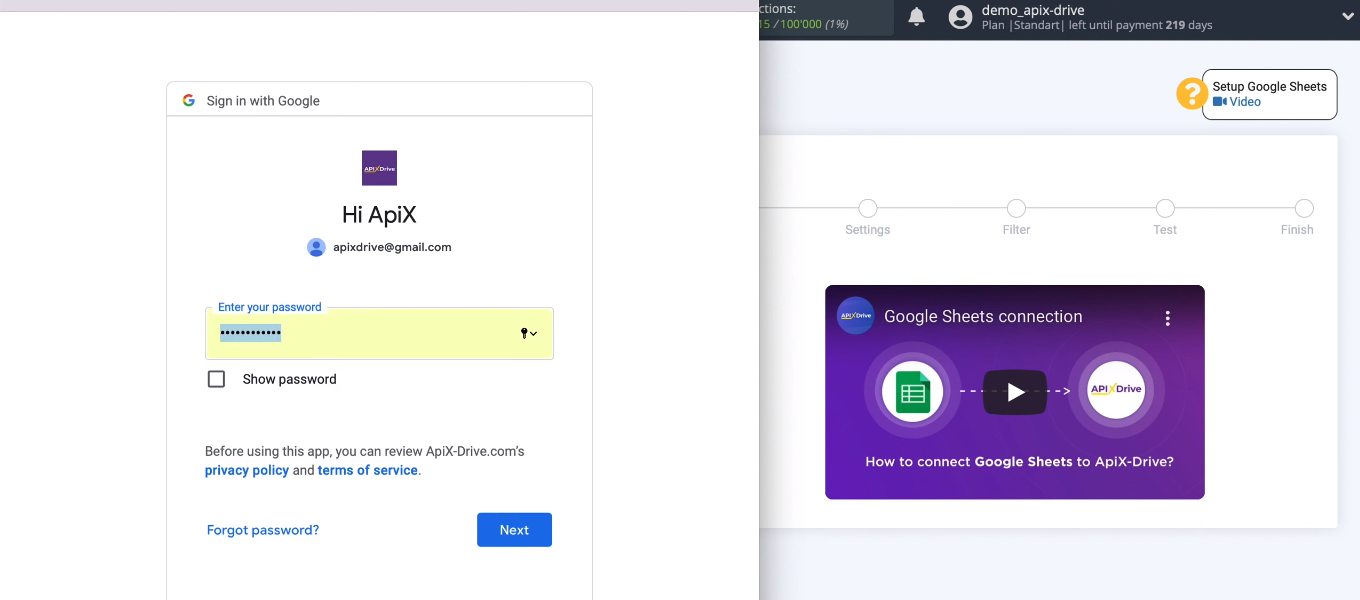Screen dimensions: 1360x600
Task: Select the Settings step circle
Action: point(868,208)
